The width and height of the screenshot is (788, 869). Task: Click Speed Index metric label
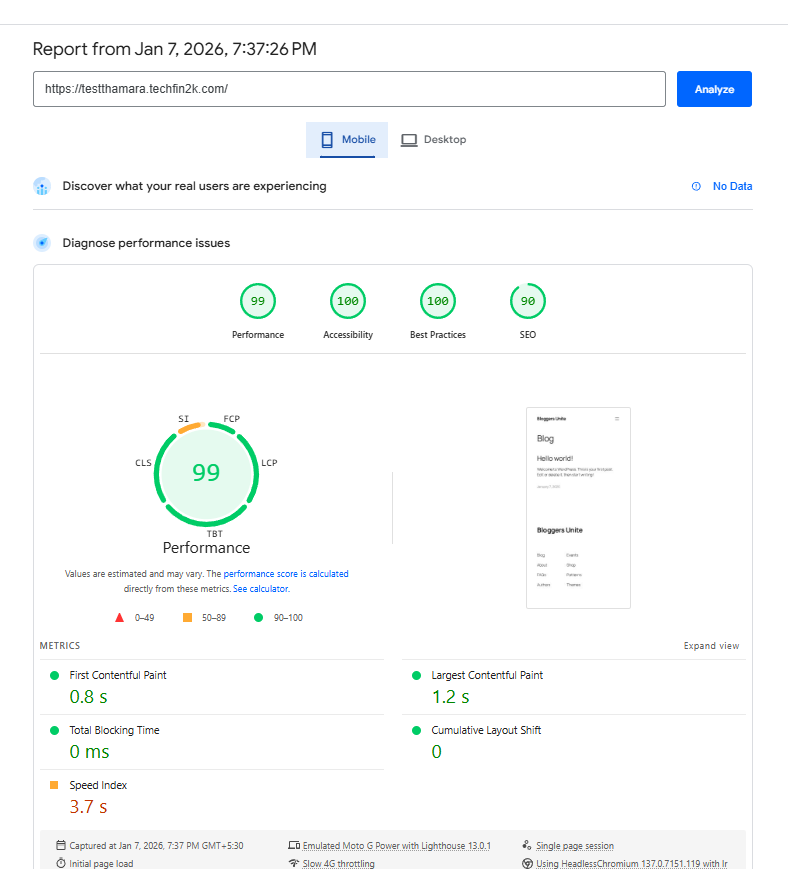click(x=98, y=785)
